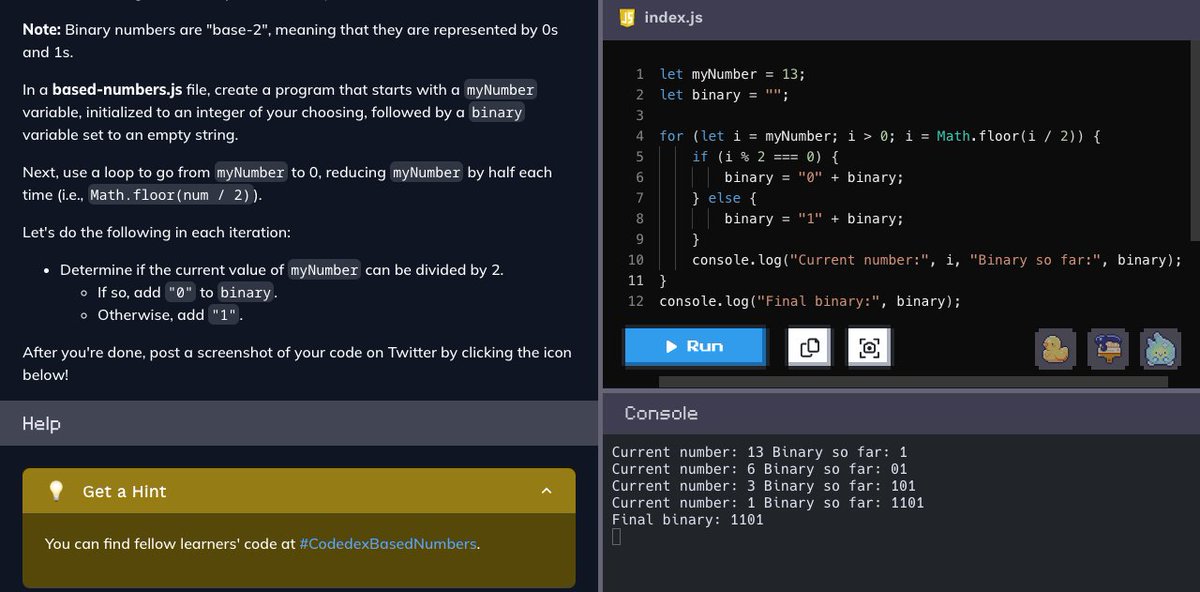Viewport: 1200px width, 592px height.
Task: Expand the Help section
Action: 40,423
